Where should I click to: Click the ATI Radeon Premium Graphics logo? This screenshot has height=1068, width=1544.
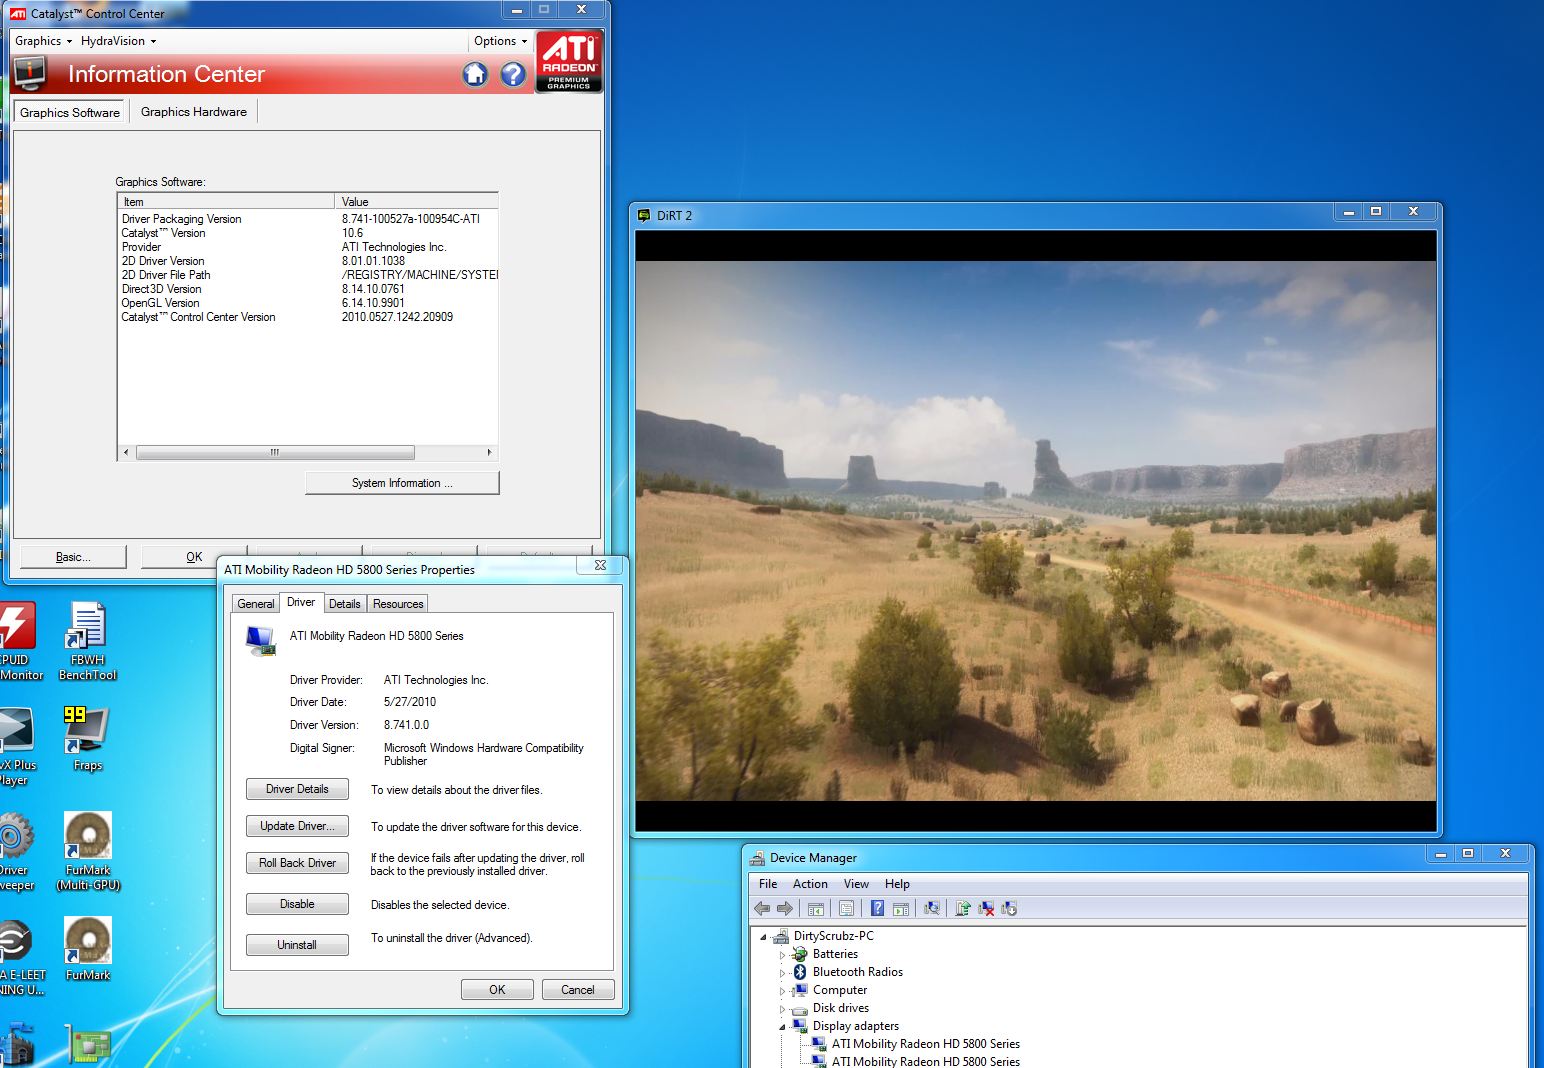(x=569, y=61)
